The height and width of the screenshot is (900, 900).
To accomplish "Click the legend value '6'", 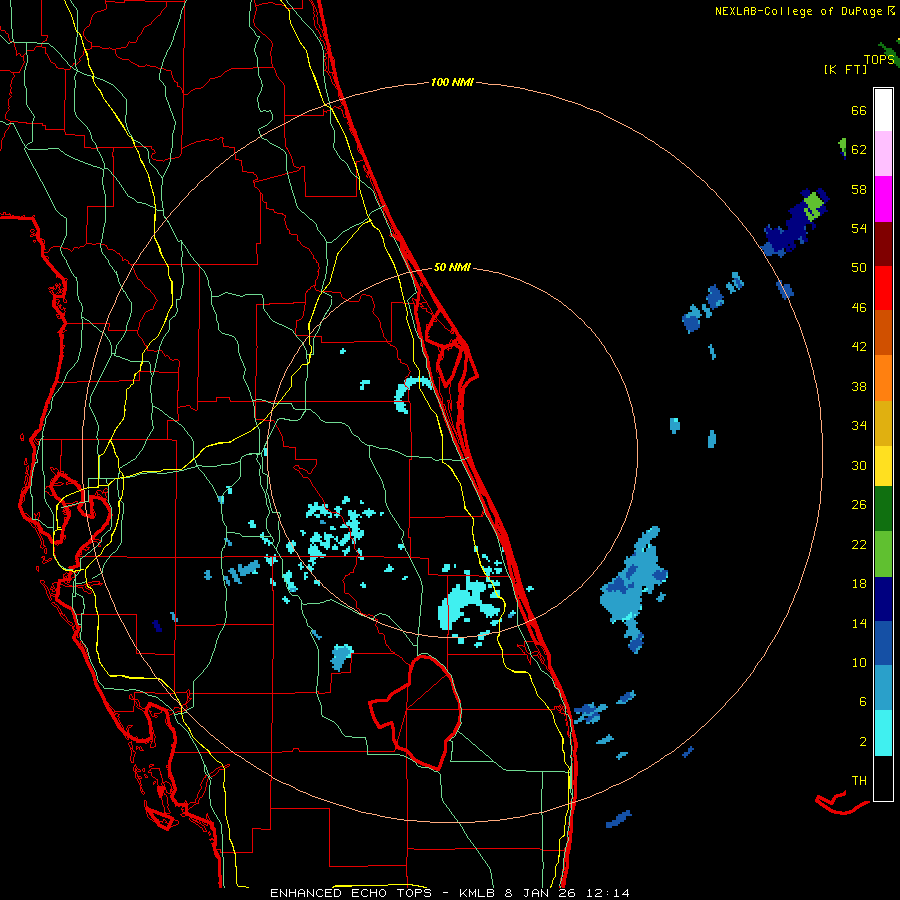I will [863, 702].
